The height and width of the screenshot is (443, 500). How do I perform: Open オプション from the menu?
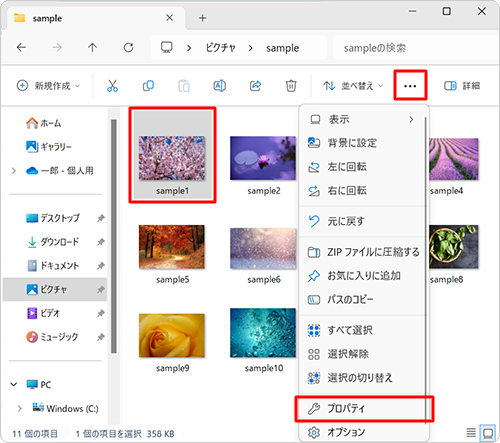coord(362,432)
